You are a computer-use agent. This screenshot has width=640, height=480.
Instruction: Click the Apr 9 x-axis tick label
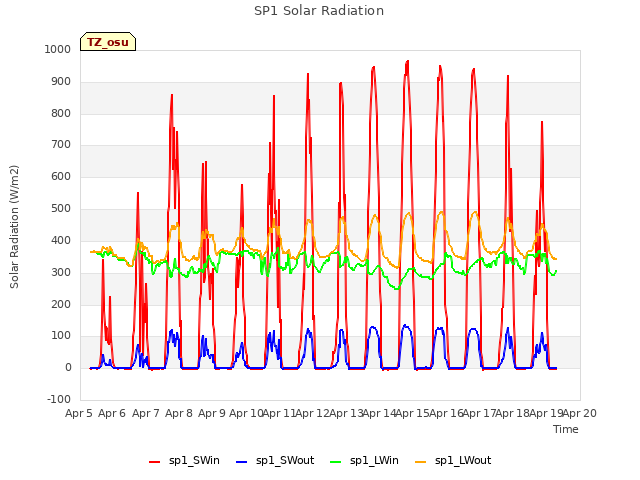coord(212,413)
